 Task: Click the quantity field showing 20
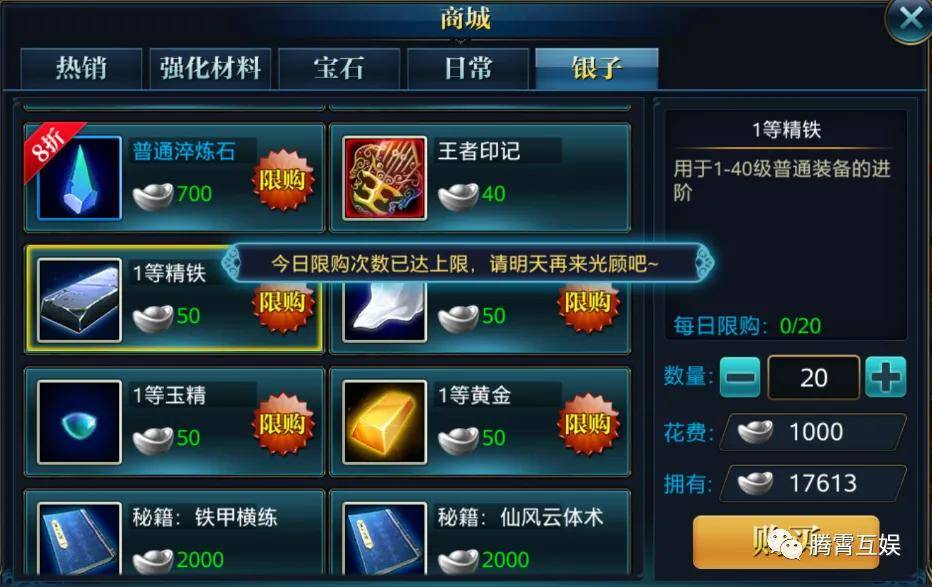coord(814,377)
